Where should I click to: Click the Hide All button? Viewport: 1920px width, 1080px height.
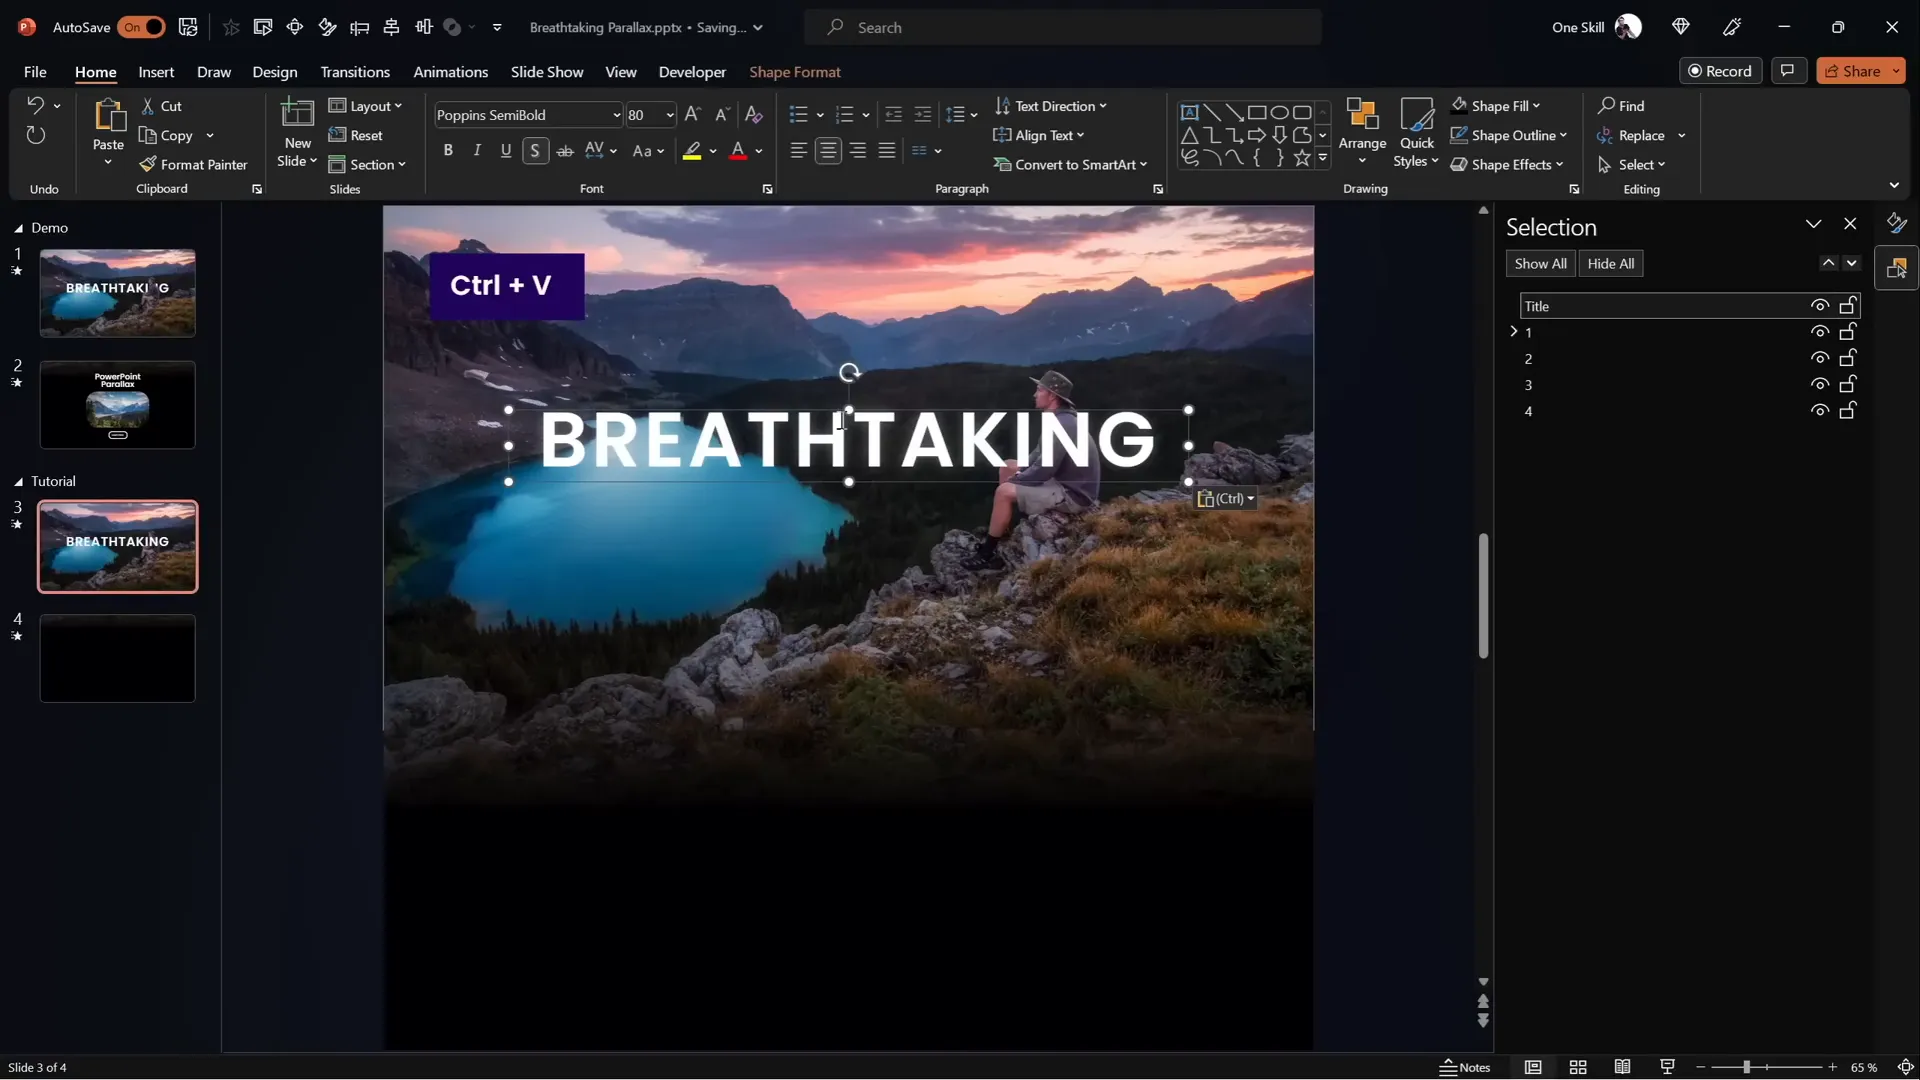[x=1611, y=263]
